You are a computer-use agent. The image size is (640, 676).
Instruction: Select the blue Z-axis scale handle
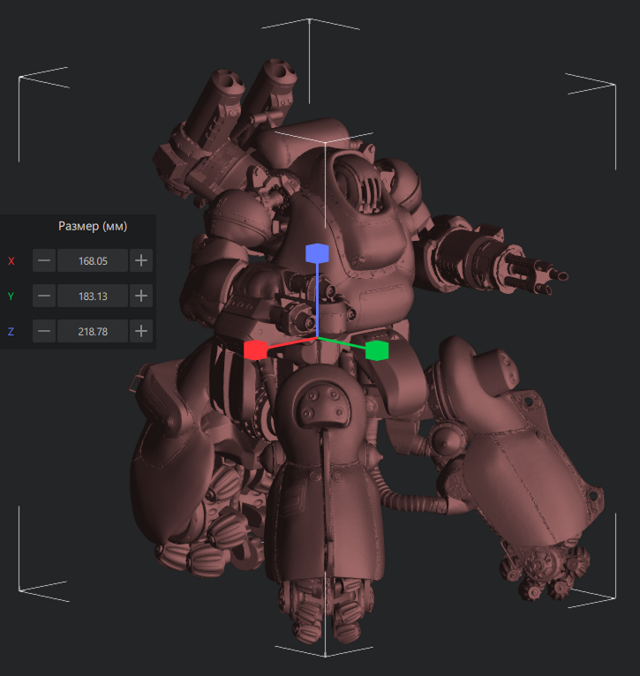point(316,252)
